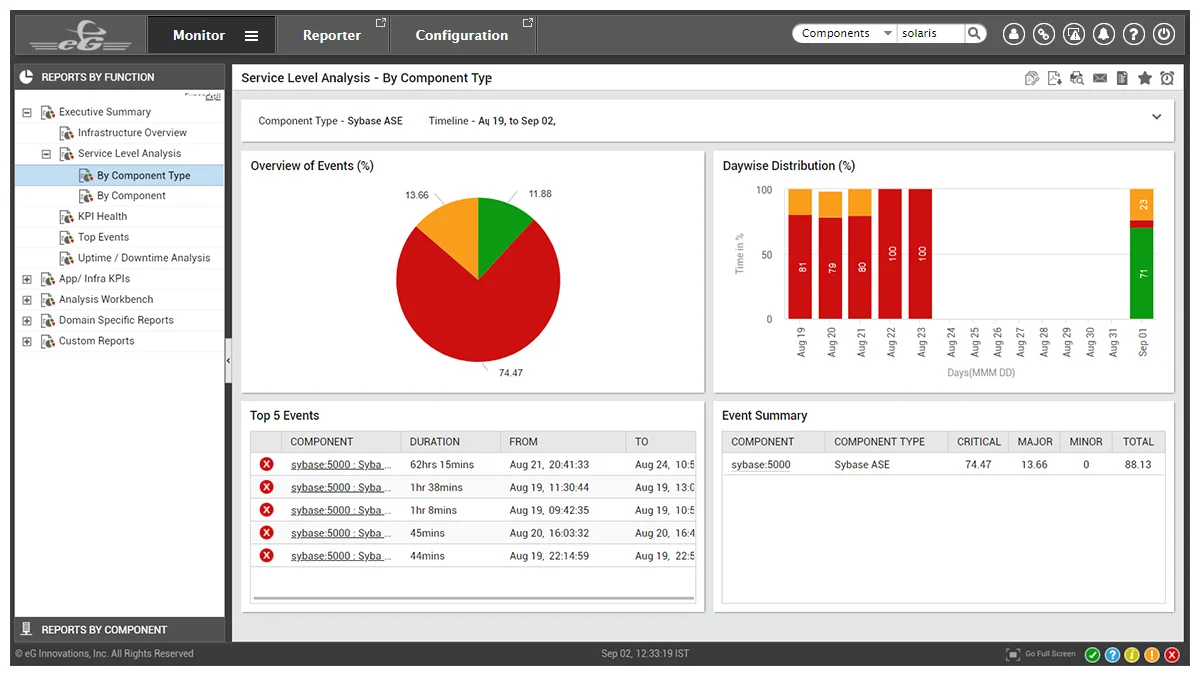Open the Reporter tab
Screen dimensions: 1200x676
pyautogui.click(x=332, y=35)
